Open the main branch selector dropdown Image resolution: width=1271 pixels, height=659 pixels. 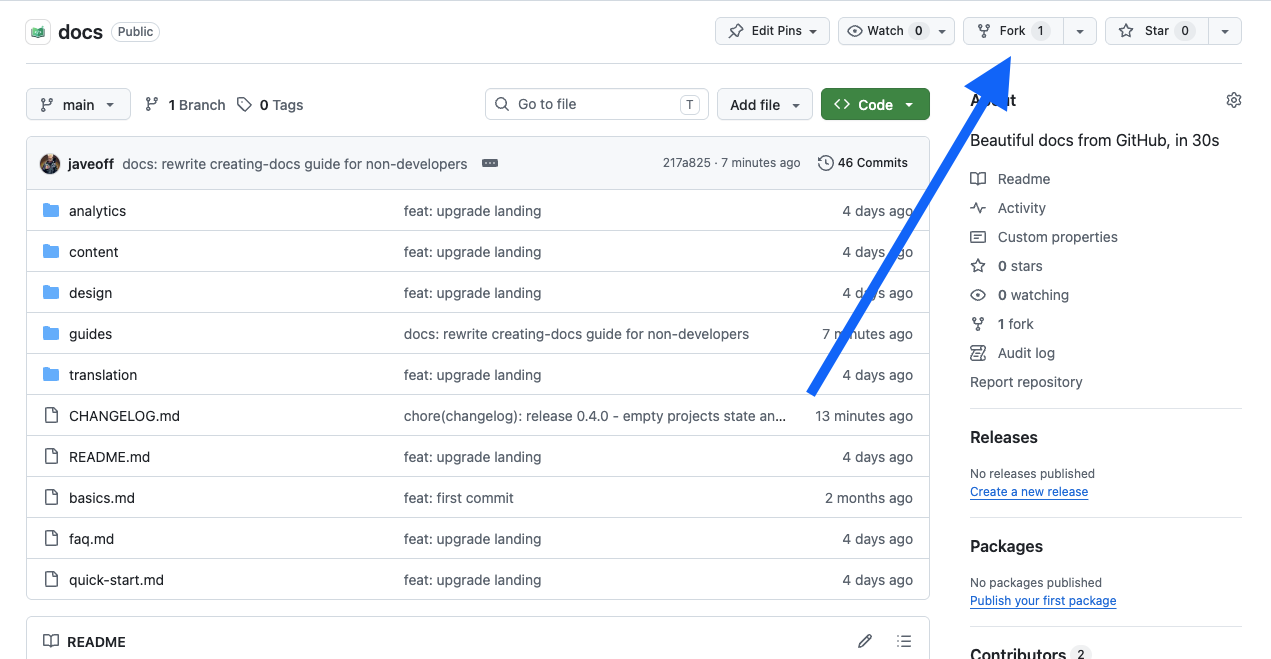pyautogui.click(x=78, y=104)
